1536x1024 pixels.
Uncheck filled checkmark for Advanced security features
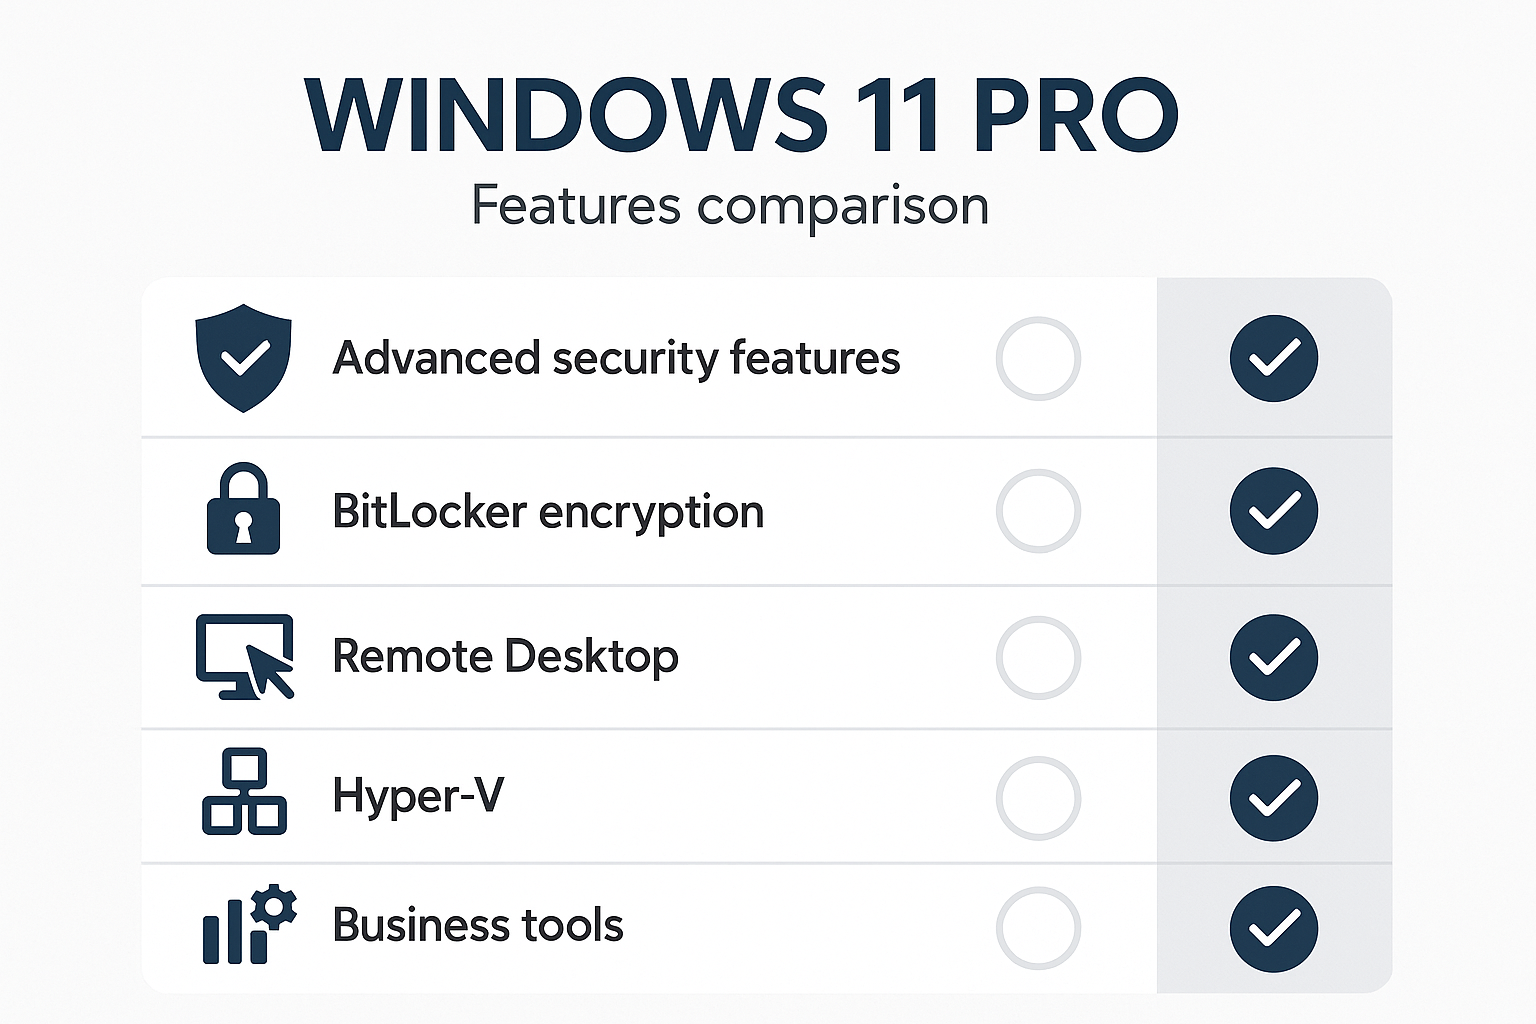1273,358
